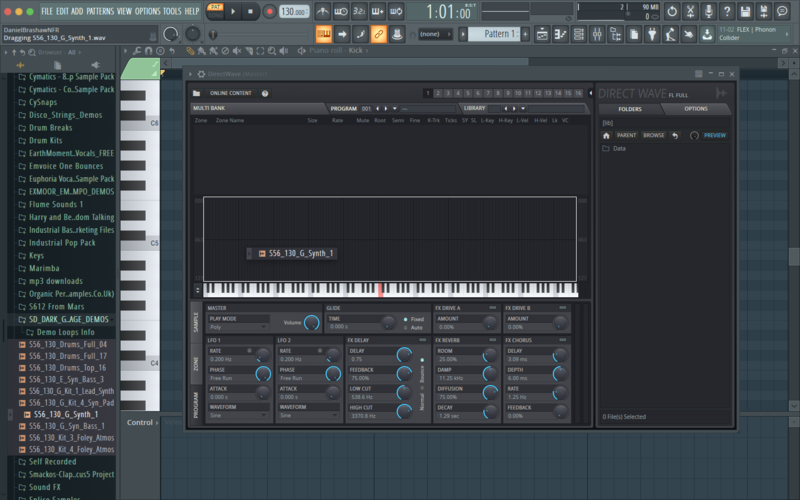Open the Play Mode Poly dropdown
The width and height of the screenshot is (800, 500).
(238, 327)
